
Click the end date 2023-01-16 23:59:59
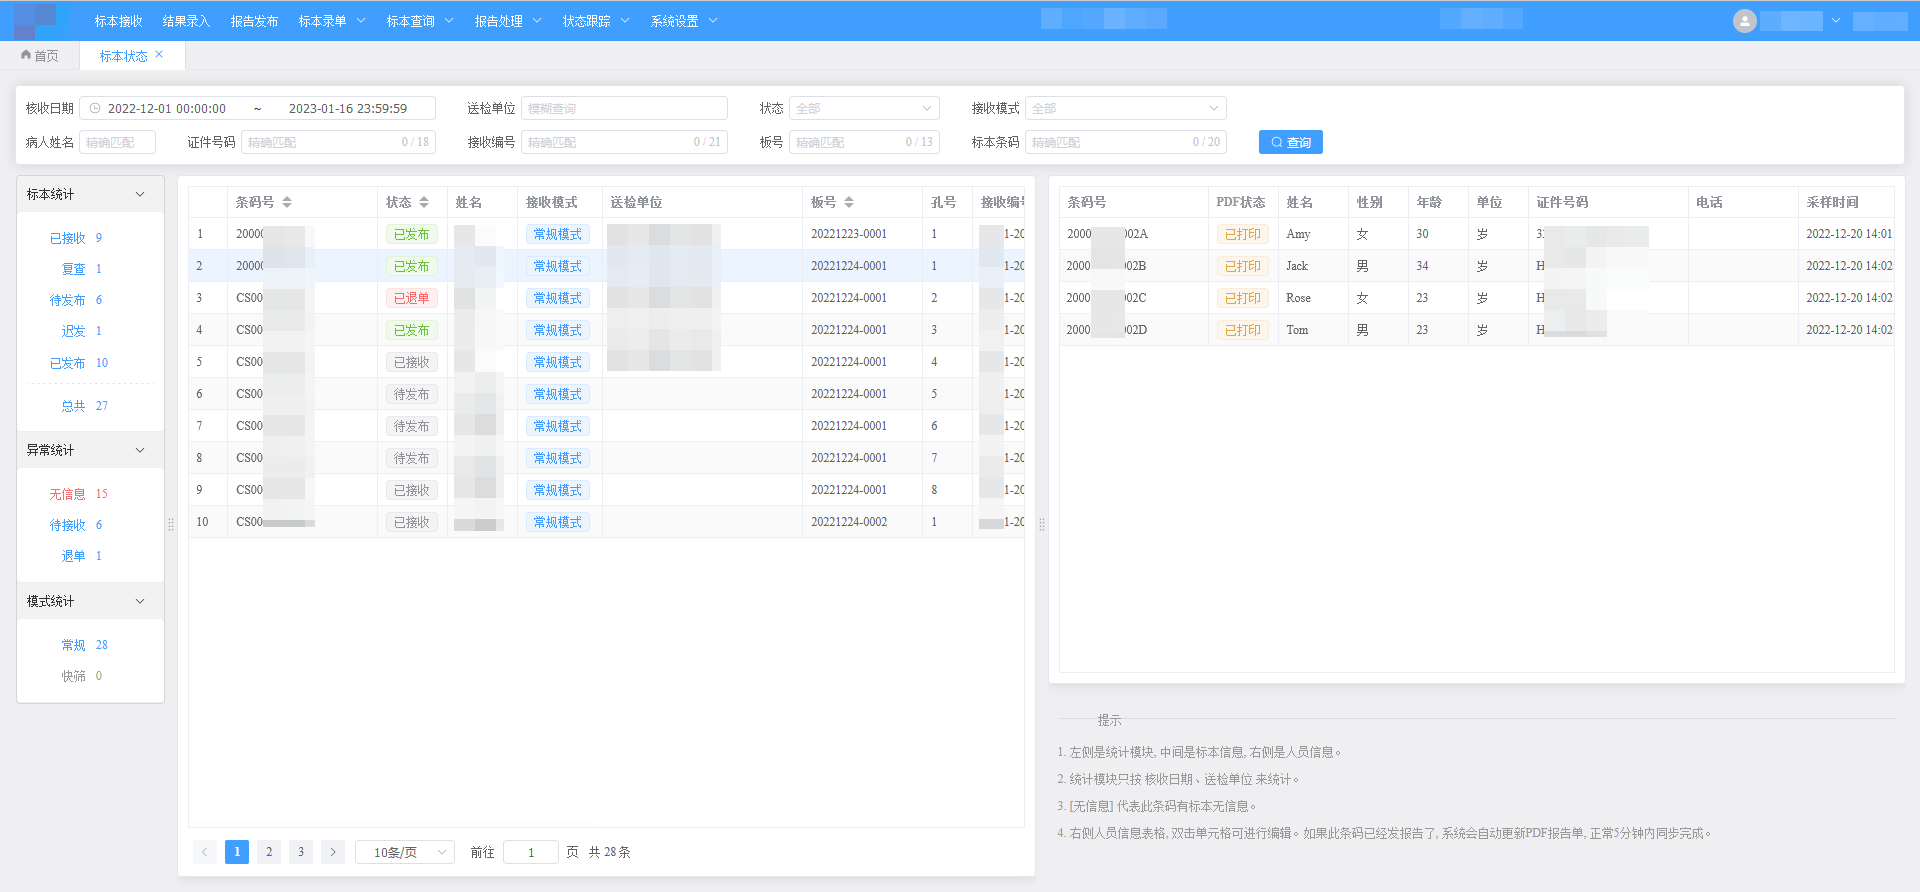(x=348, y=108)
